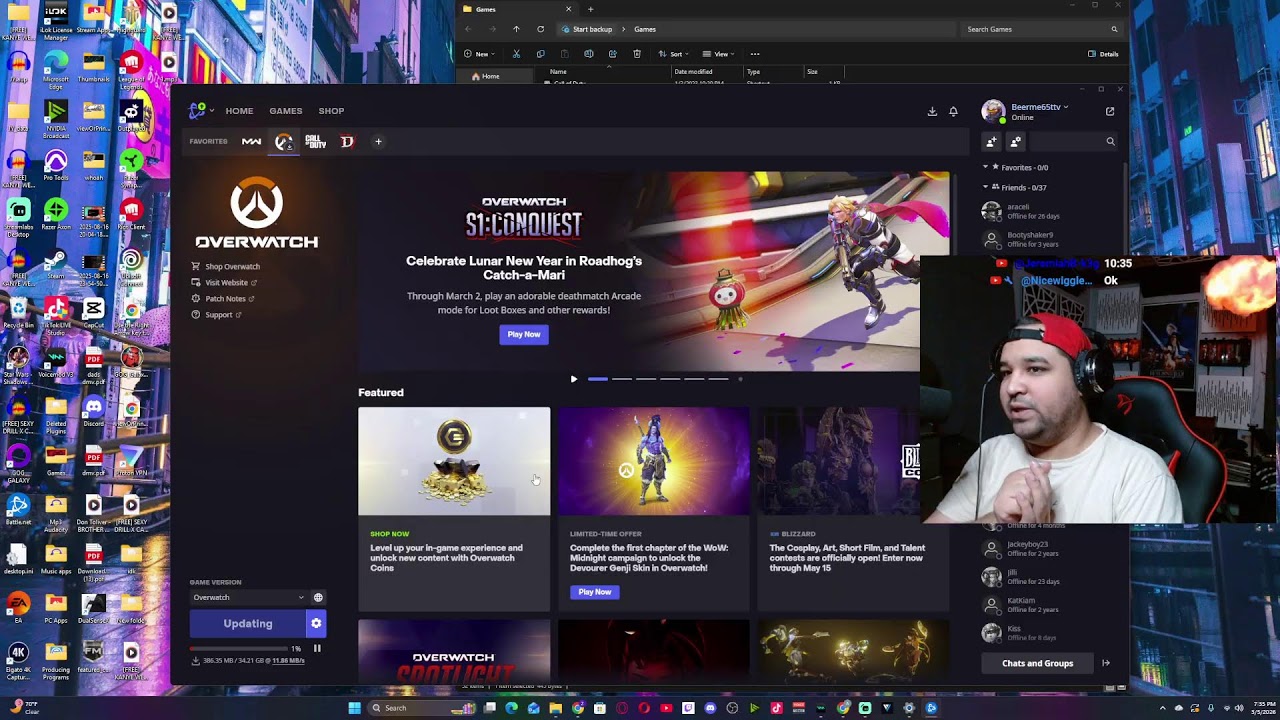This screenshot has width=1280, height=720.
Task: Click the Updating button for Overwatch
Action: coord(248,624)
